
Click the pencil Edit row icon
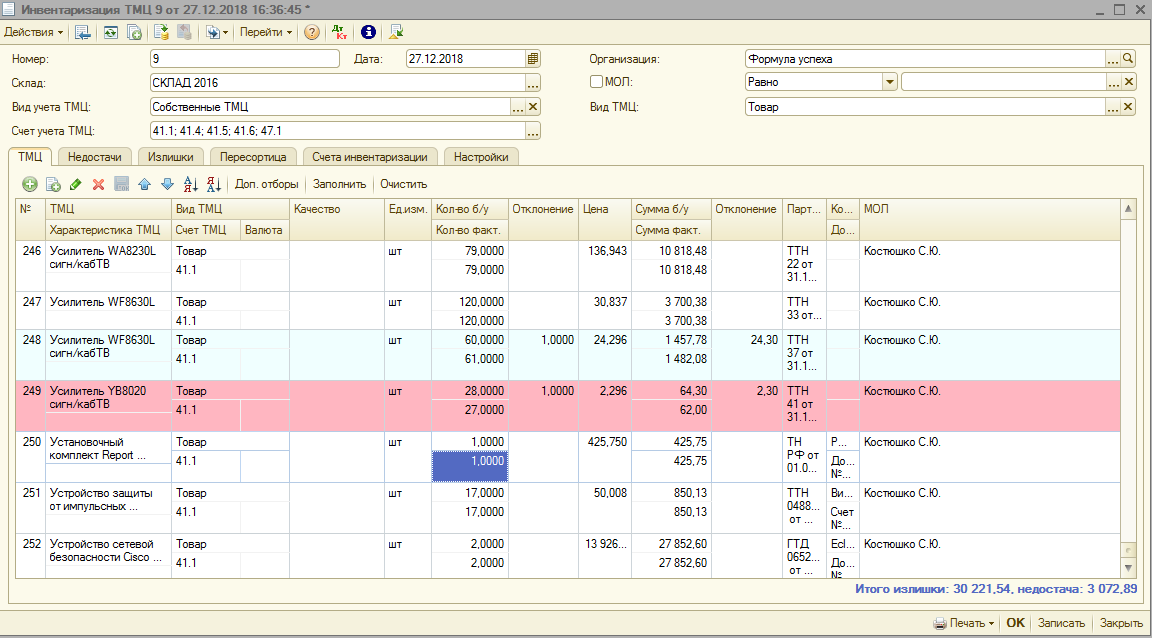pos(76,184)
